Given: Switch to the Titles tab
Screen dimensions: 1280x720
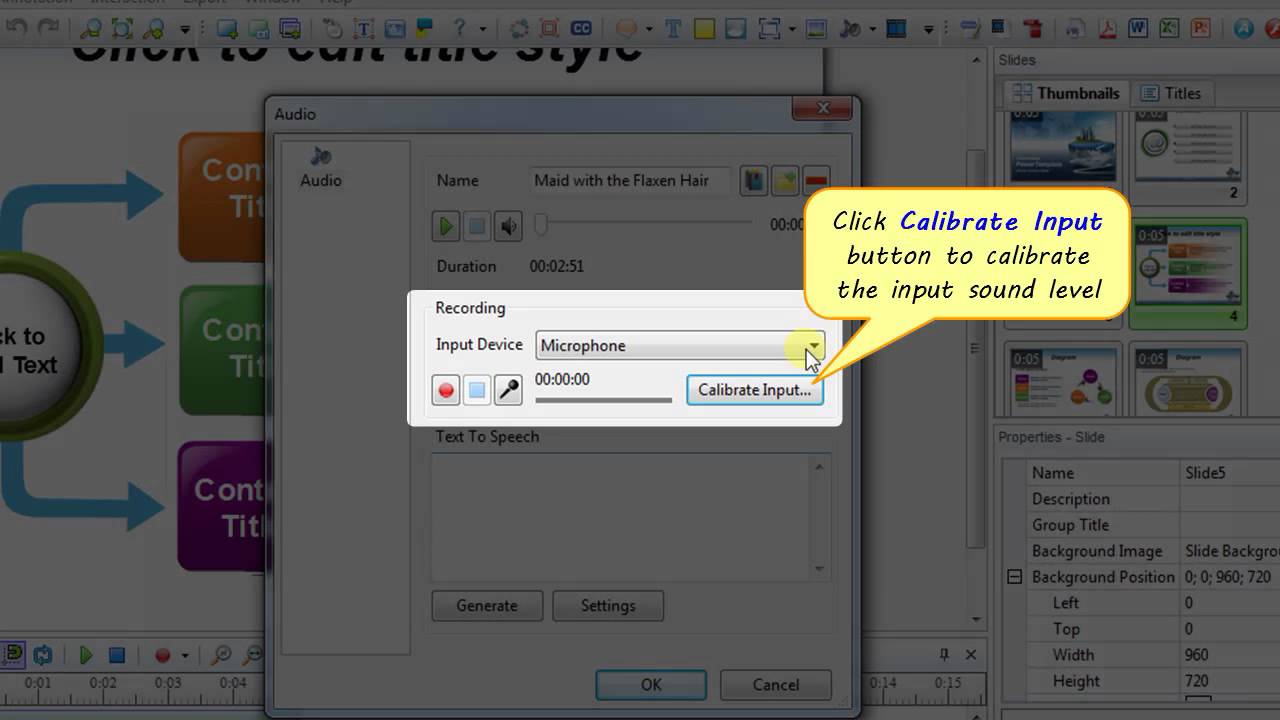Looking at the screenshot, I should [x=1171, y=93].
